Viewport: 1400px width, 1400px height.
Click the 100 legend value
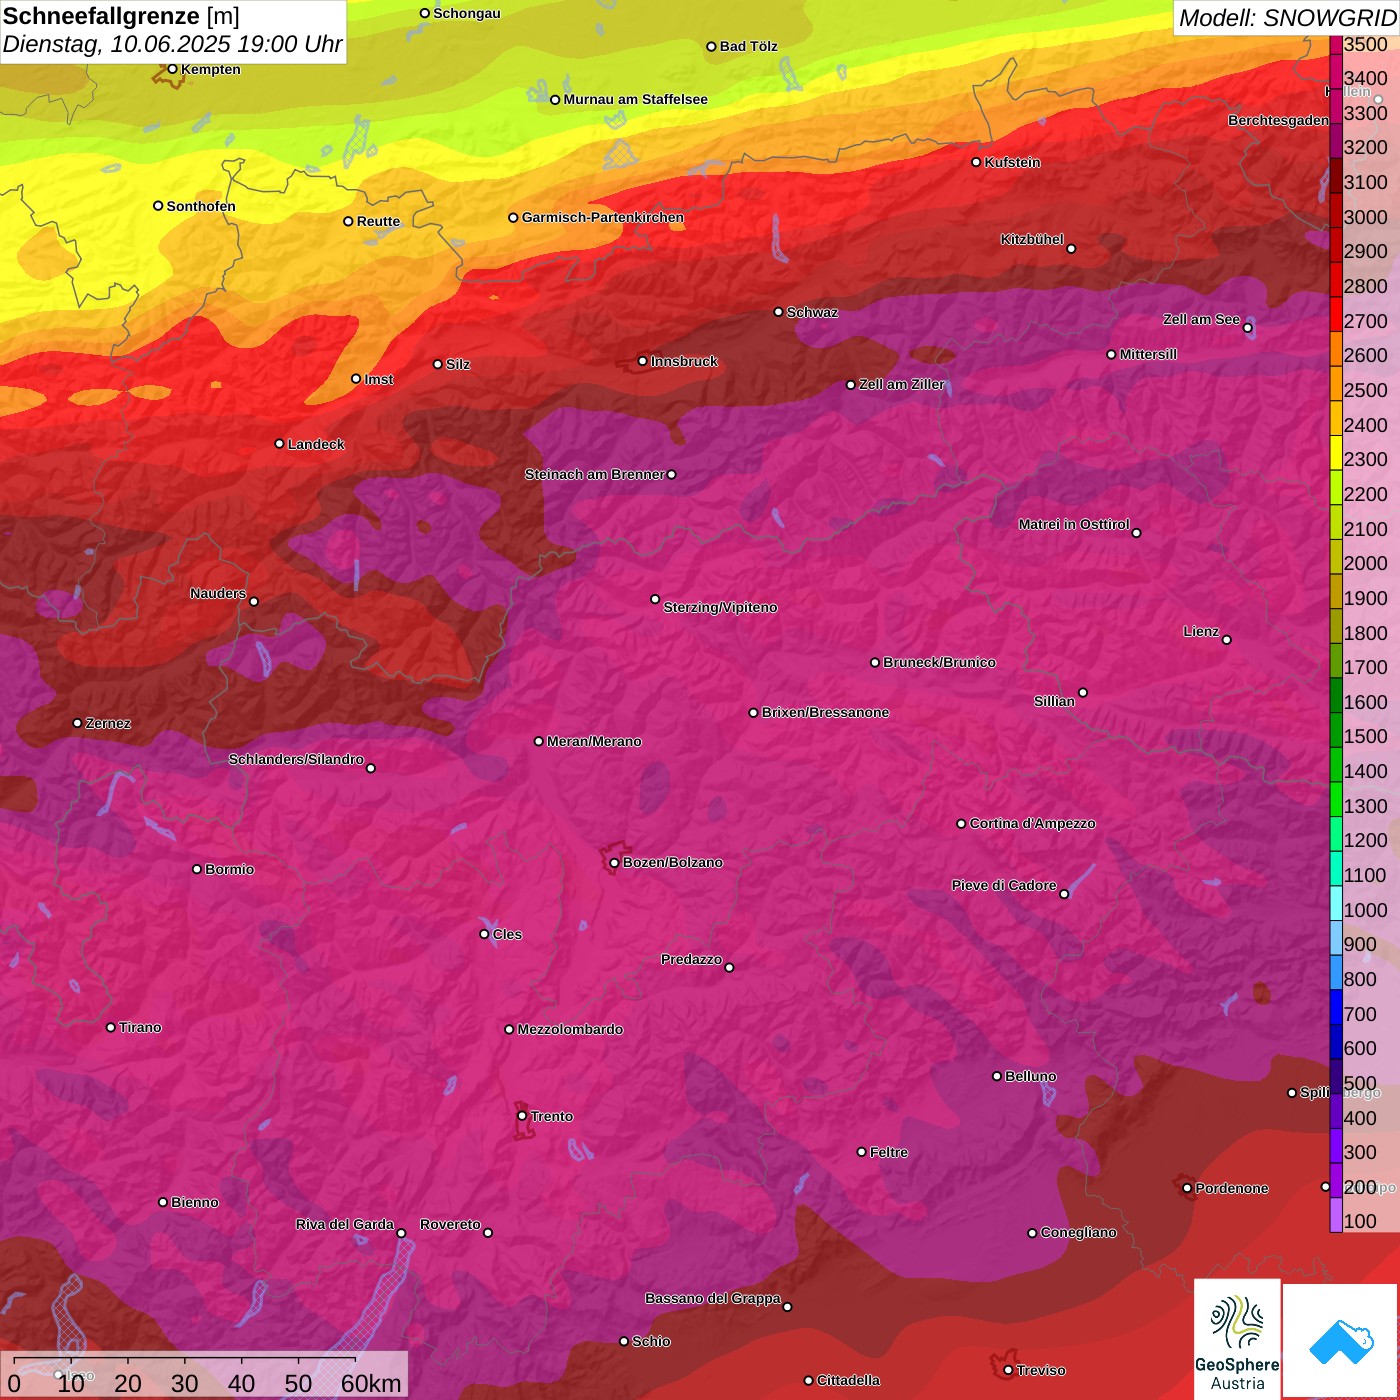pyautogui.click(x=1361, y=1222)
